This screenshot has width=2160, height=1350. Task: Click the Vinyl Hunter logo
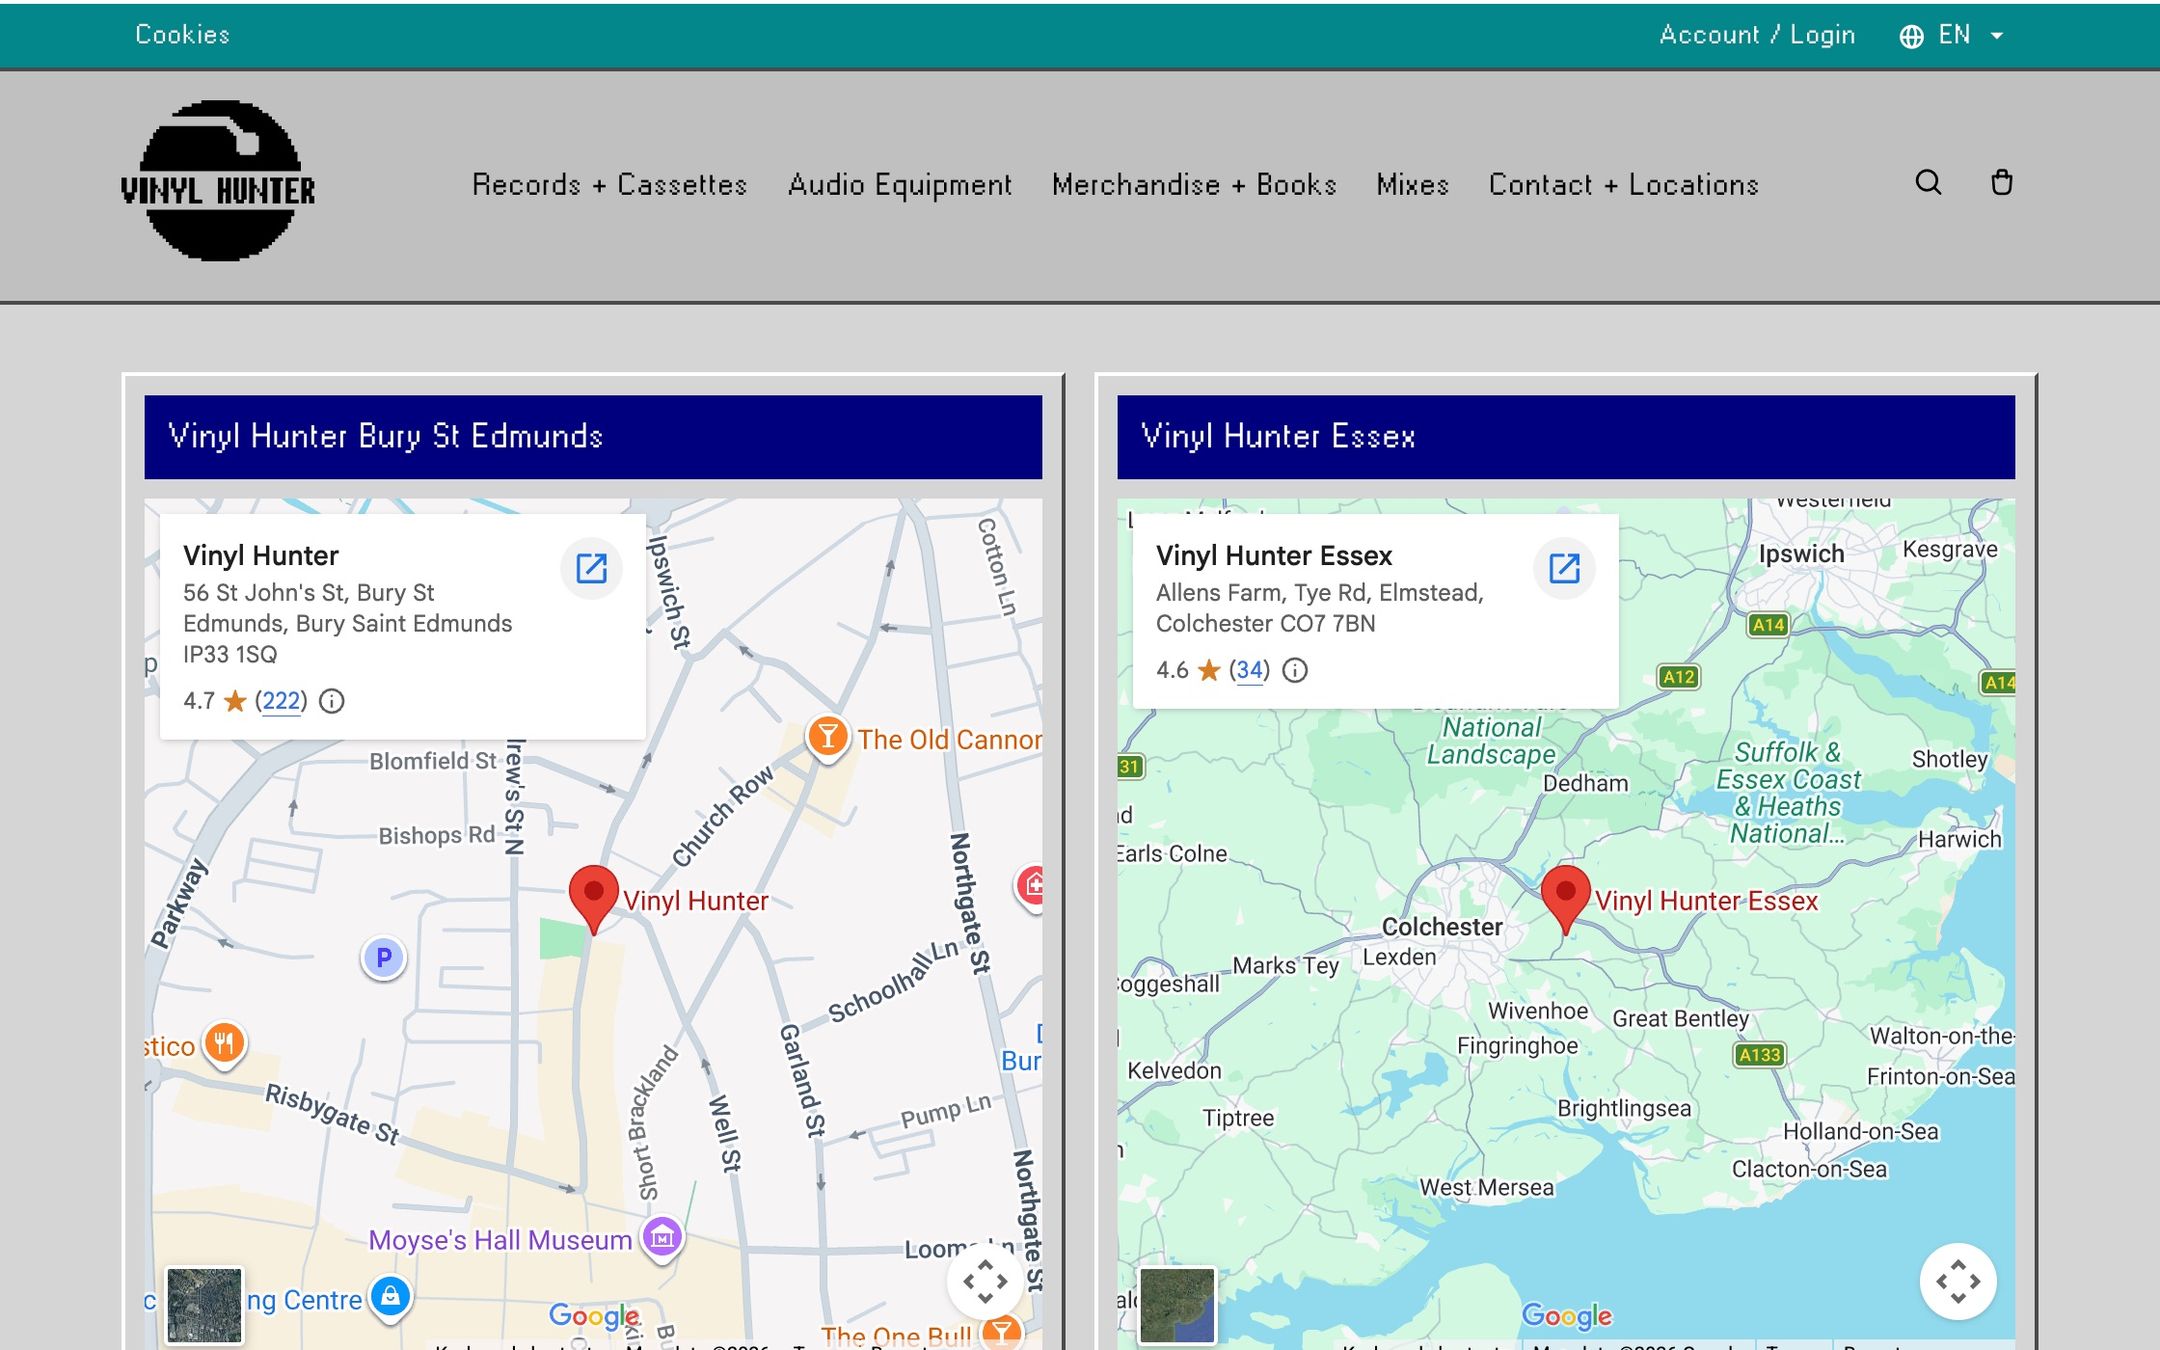[x=219, y=181]
